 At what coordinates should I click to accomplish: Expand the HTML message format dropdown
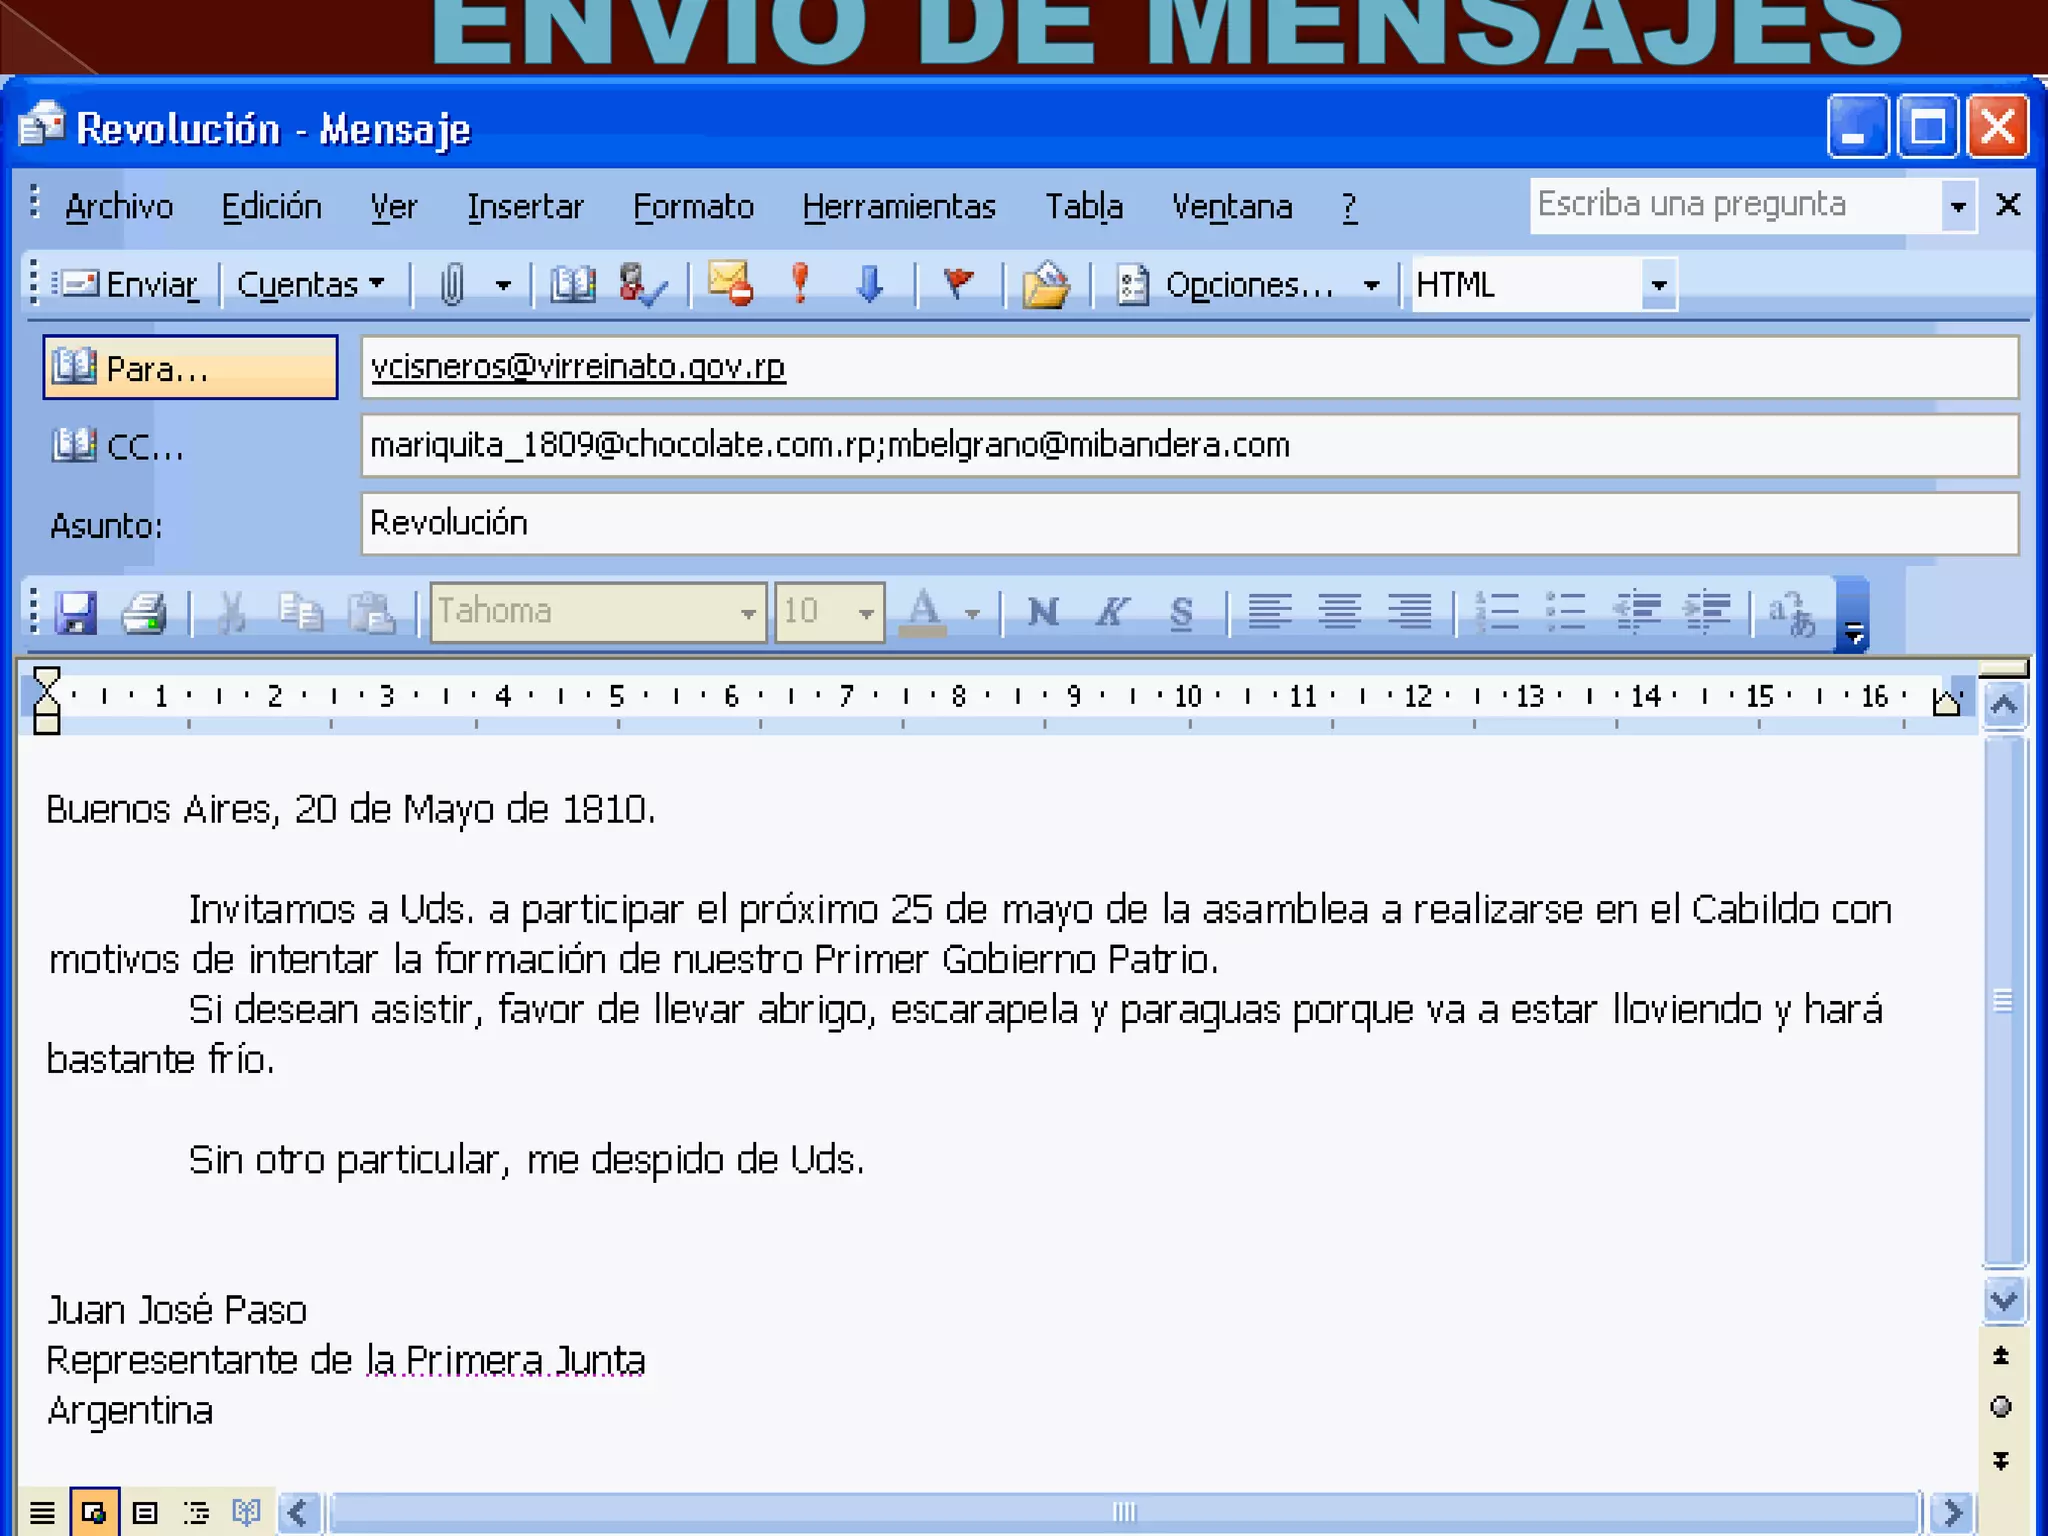[1658, 285]
